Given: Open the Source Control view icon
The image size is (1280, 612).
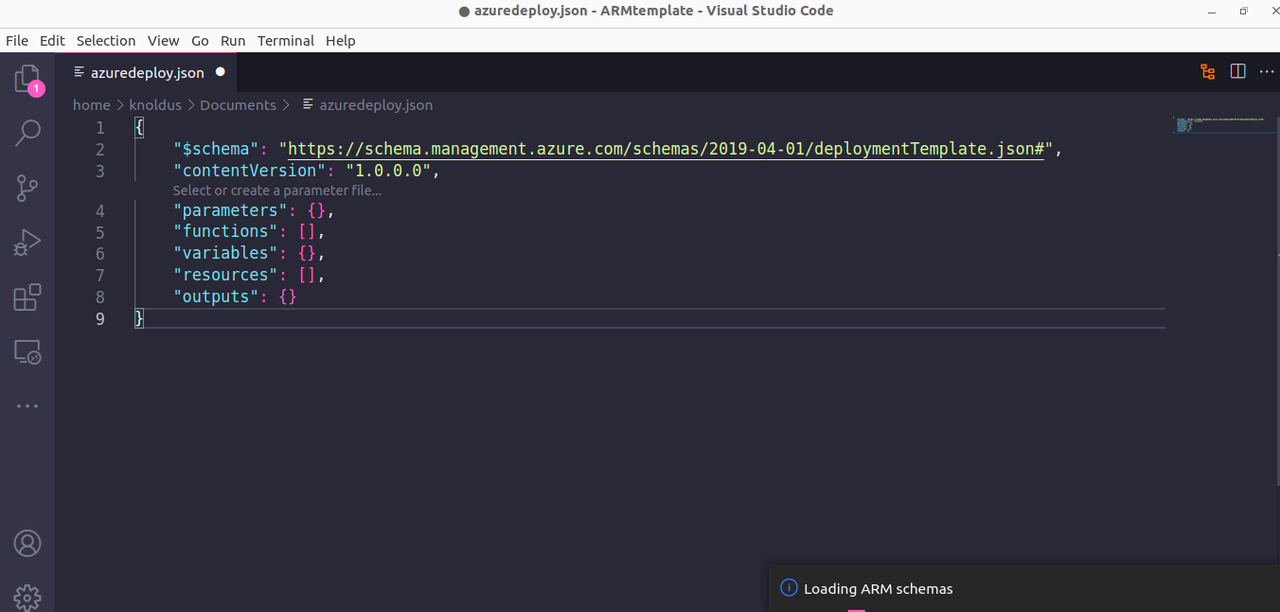Looking at the screenshot, I should pyautogui.click(x=27, y=187).
